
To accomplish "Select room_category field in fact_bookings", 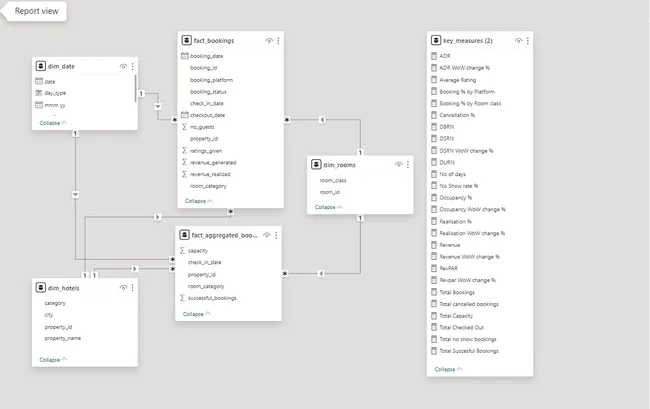I will click(x=208, y=186).
